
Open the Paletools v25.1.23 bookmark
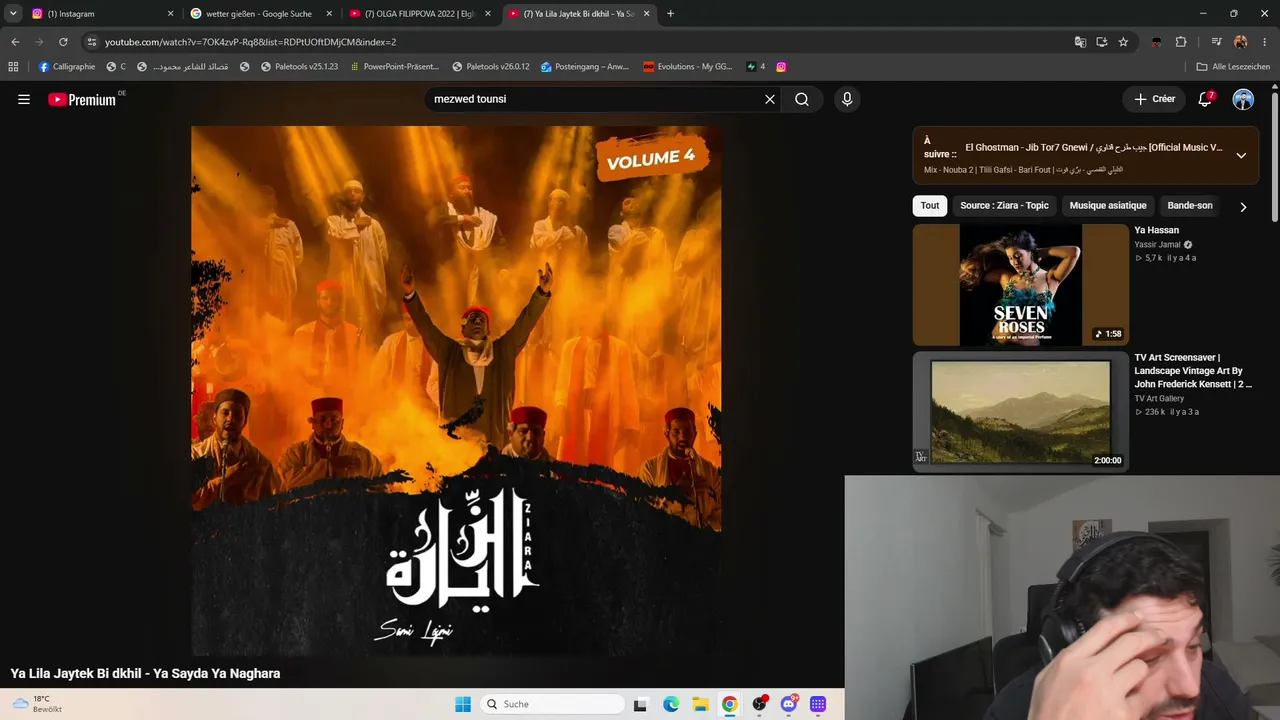[x=299, y=67]
